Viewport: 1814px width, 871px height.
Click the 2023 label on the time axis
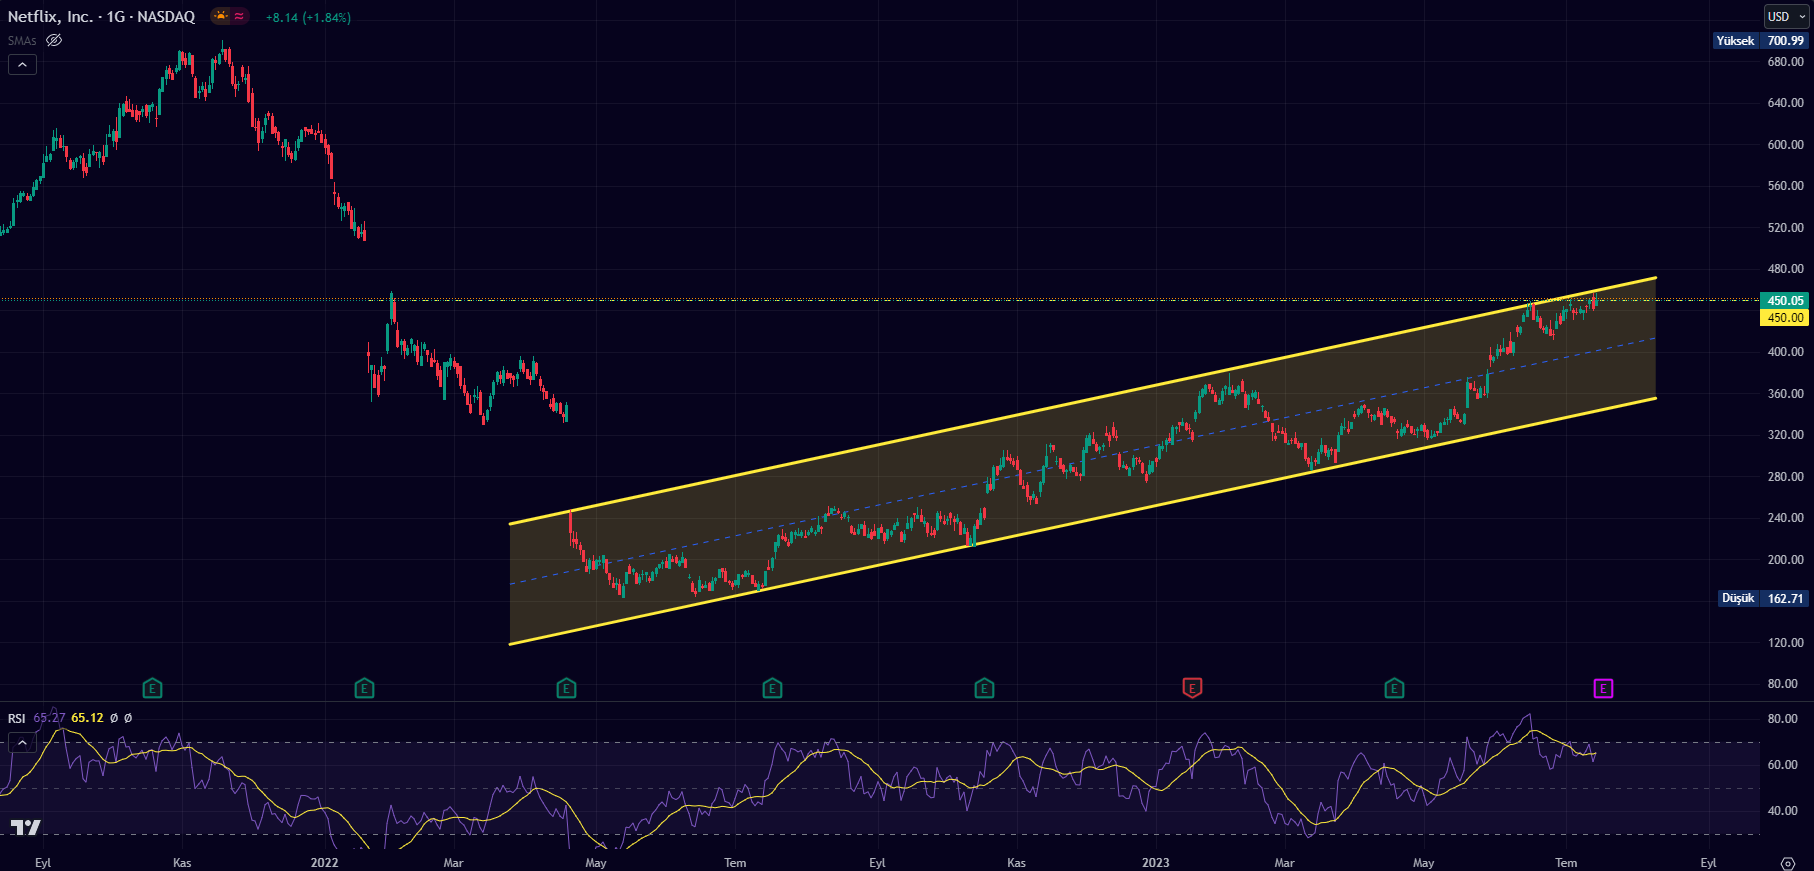coord(1155,862)
